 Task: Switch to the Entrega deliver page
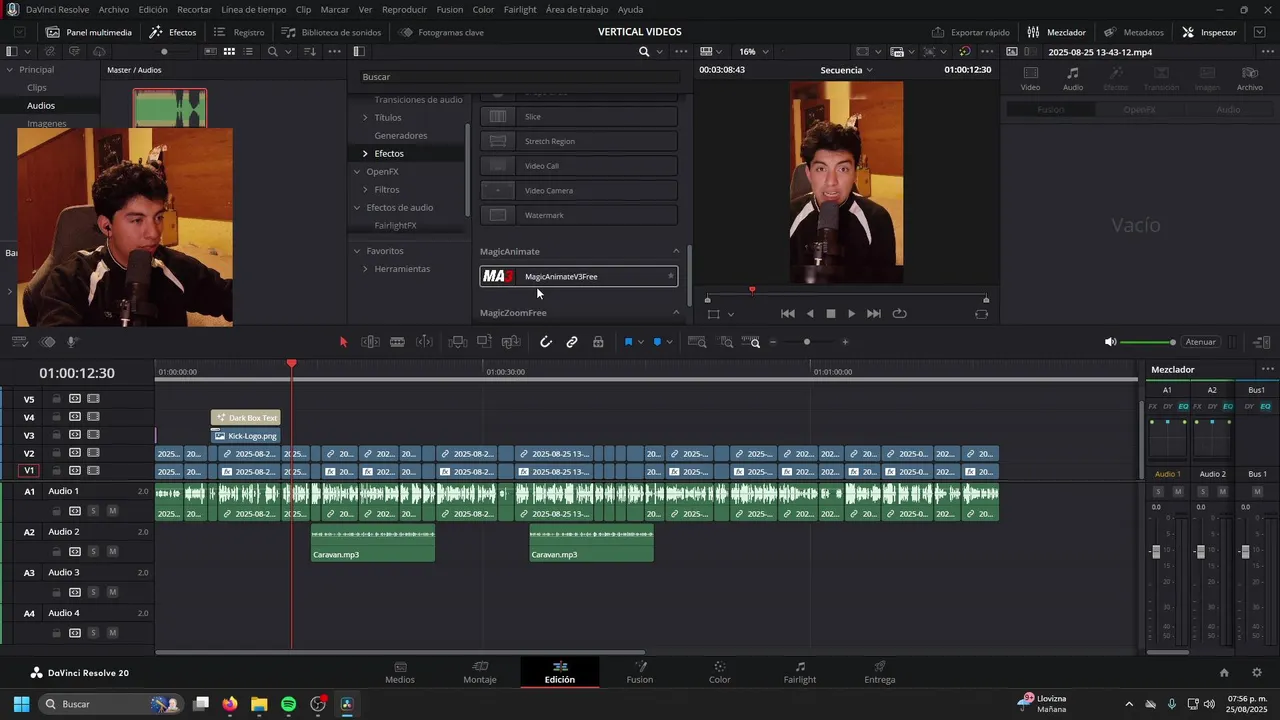880,672
